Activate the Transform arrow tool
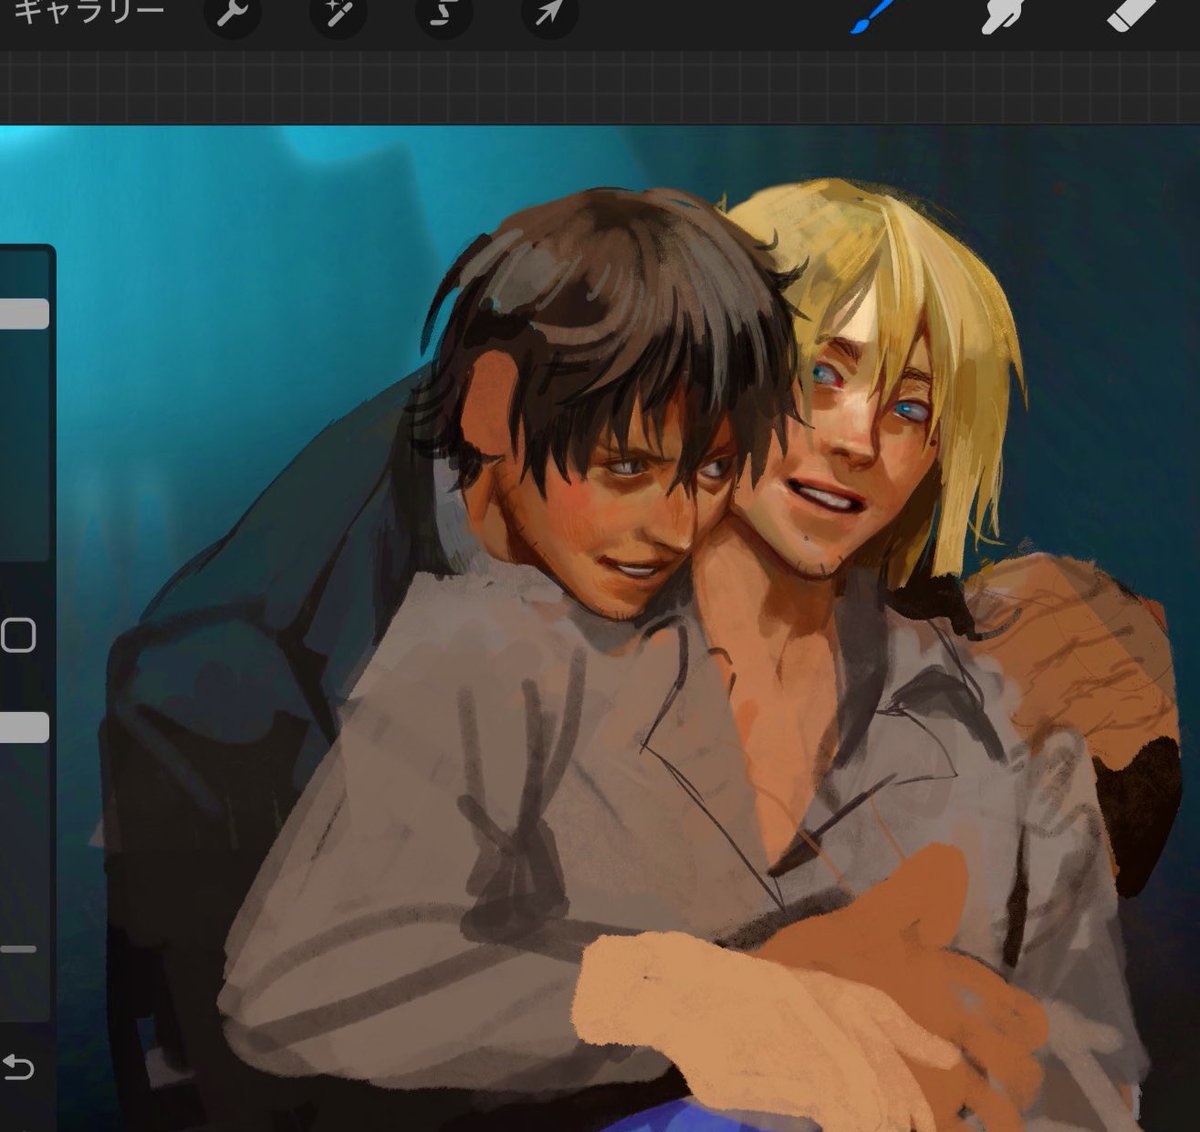 coord(550,13)
